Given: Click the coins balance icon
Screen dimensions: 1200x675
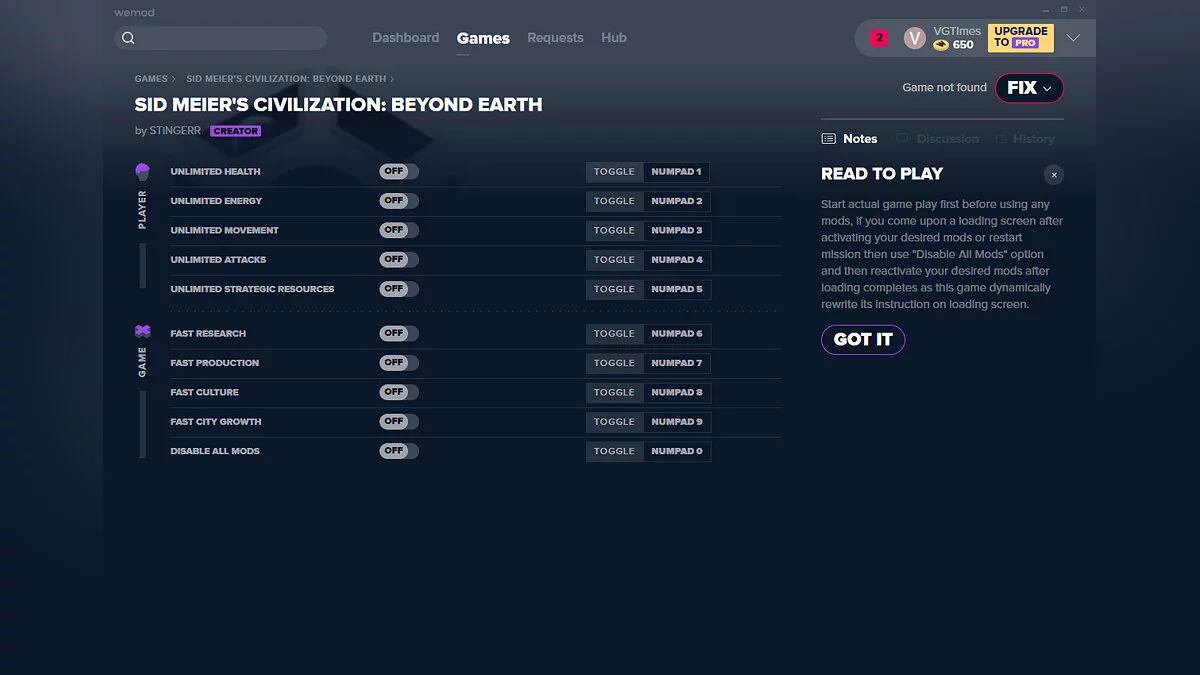Looking at the screenshot, I should 941,45.
